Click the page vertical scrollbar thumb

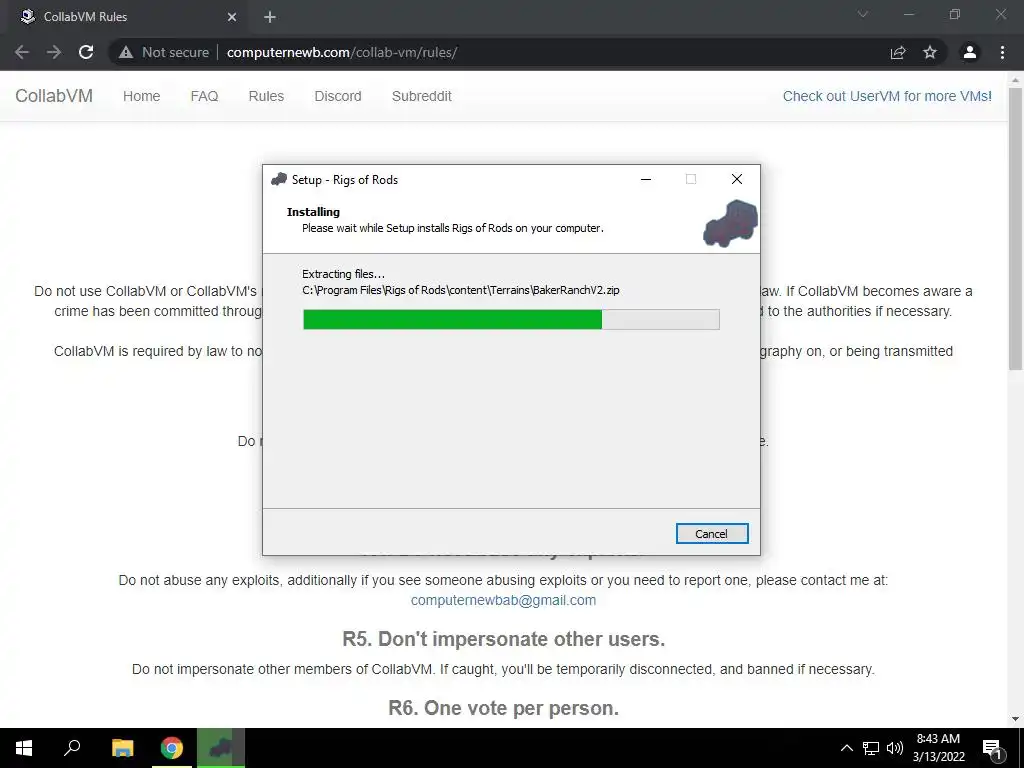click(x=1015, y=229)
